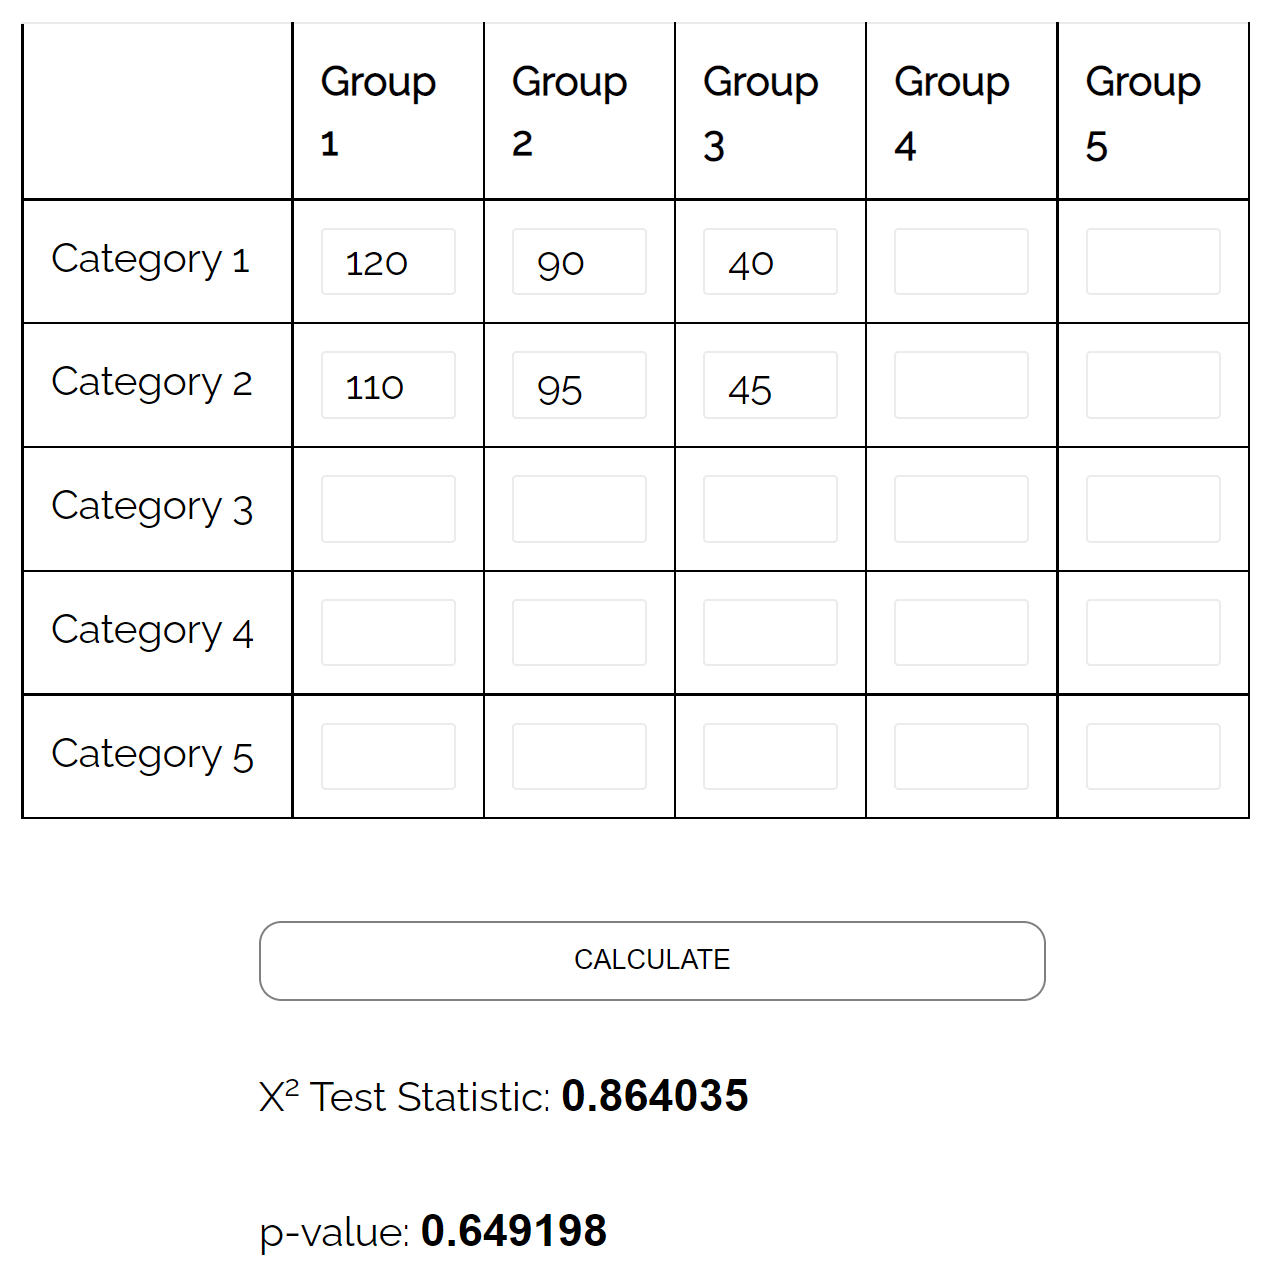Edit the value 120 in Group 1 Category 1
1265x1276 pixels.
[x=387, y=262]
